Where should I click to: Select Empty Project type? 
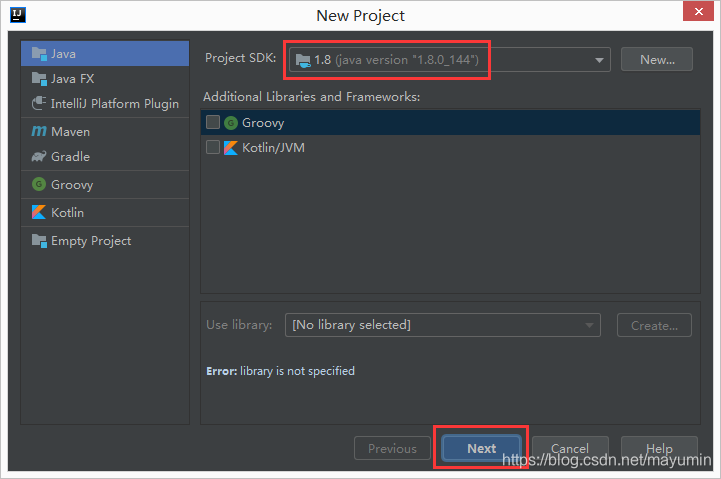pos(105,241)
